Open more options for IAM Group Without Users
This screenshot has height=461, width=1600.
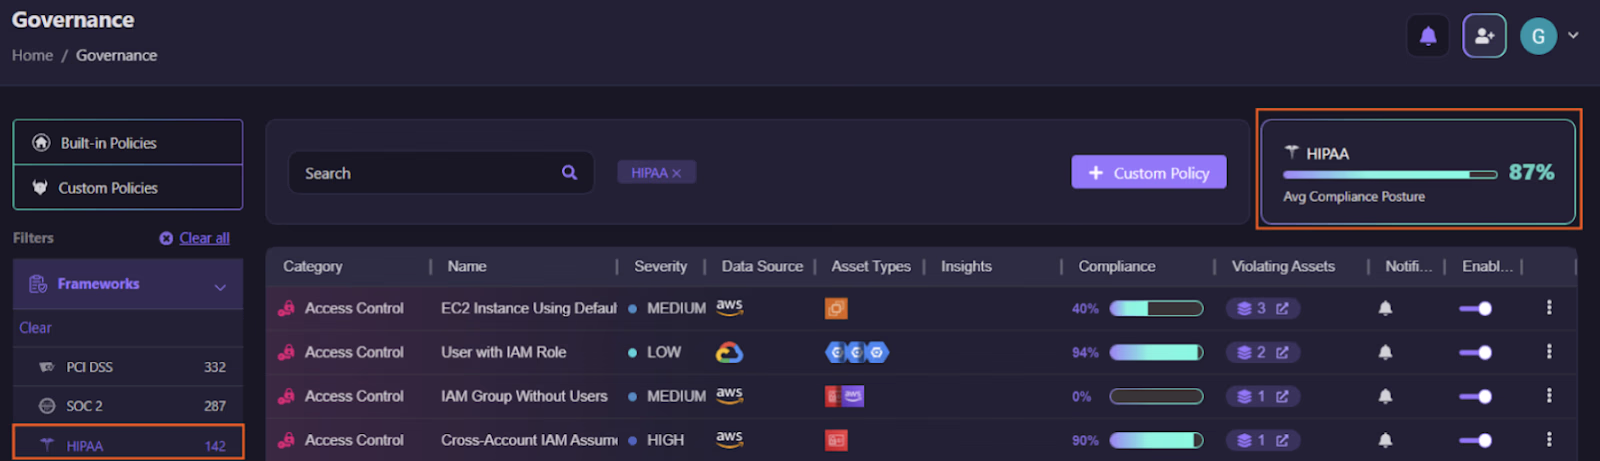point(1549,395)
